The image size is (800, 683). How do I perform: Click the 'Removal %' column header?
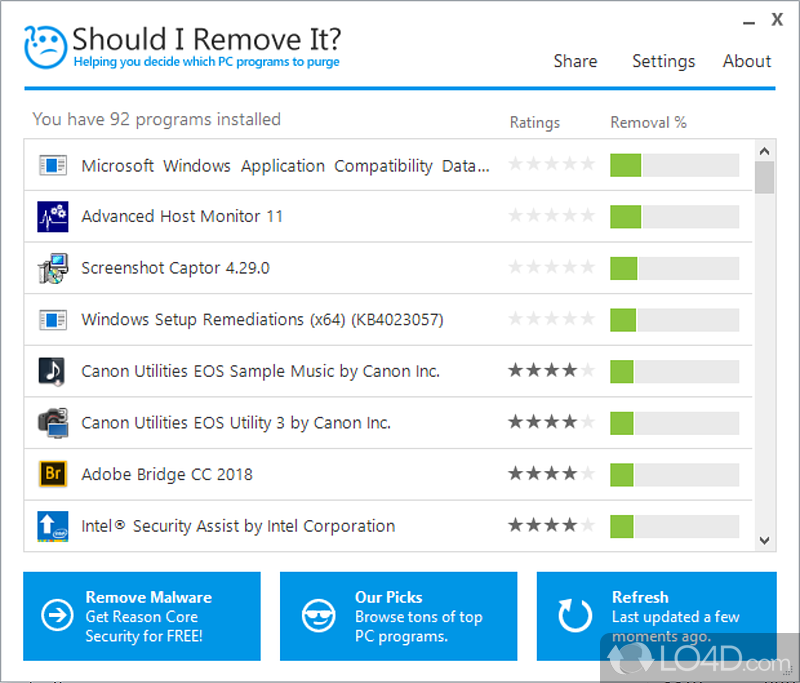tap(648, 123)
